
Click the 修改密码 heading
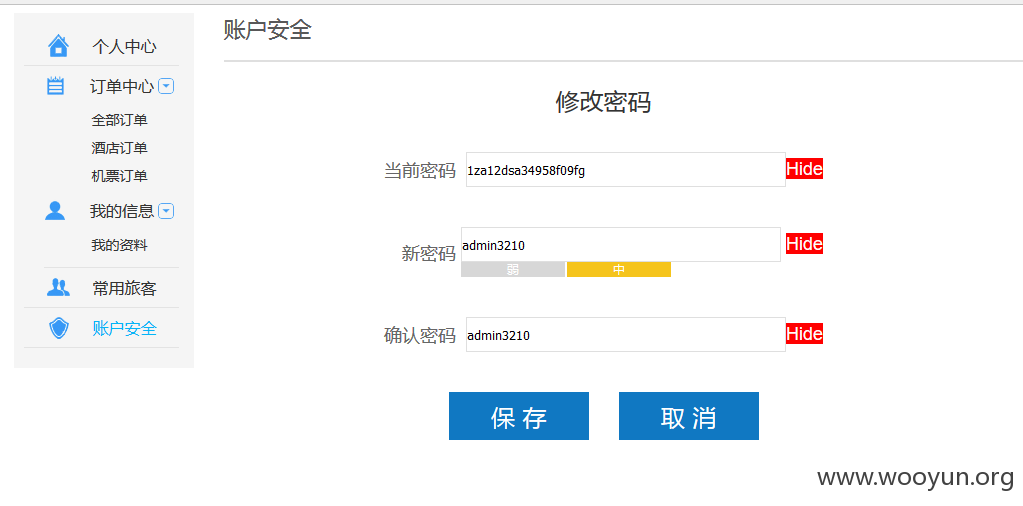pos(603,102)
